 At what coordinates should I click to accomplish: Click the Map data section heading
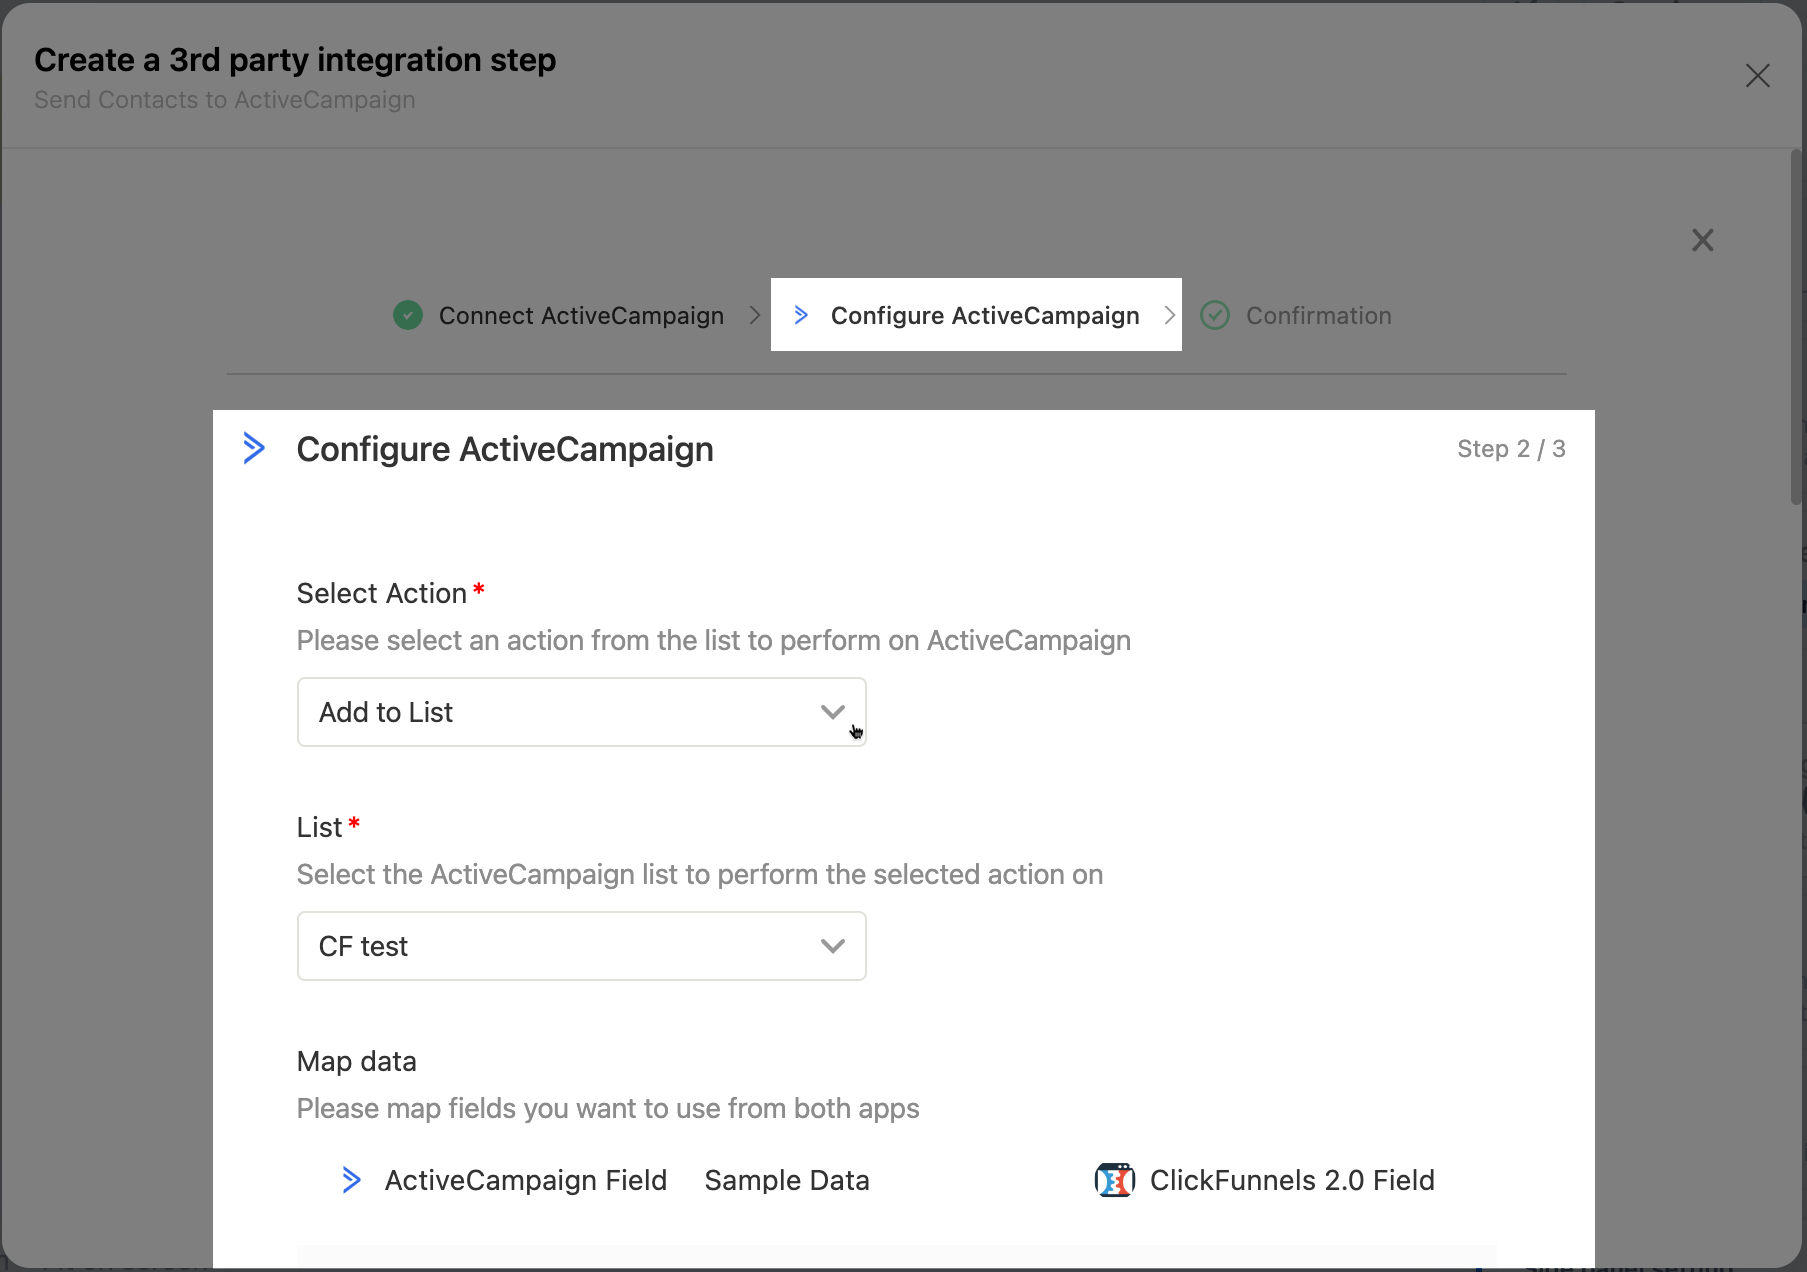357,1061
